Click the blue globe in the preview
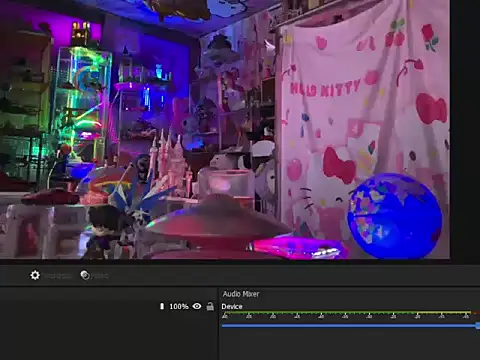The image size is (480, 360). click(x=395, y=216)
